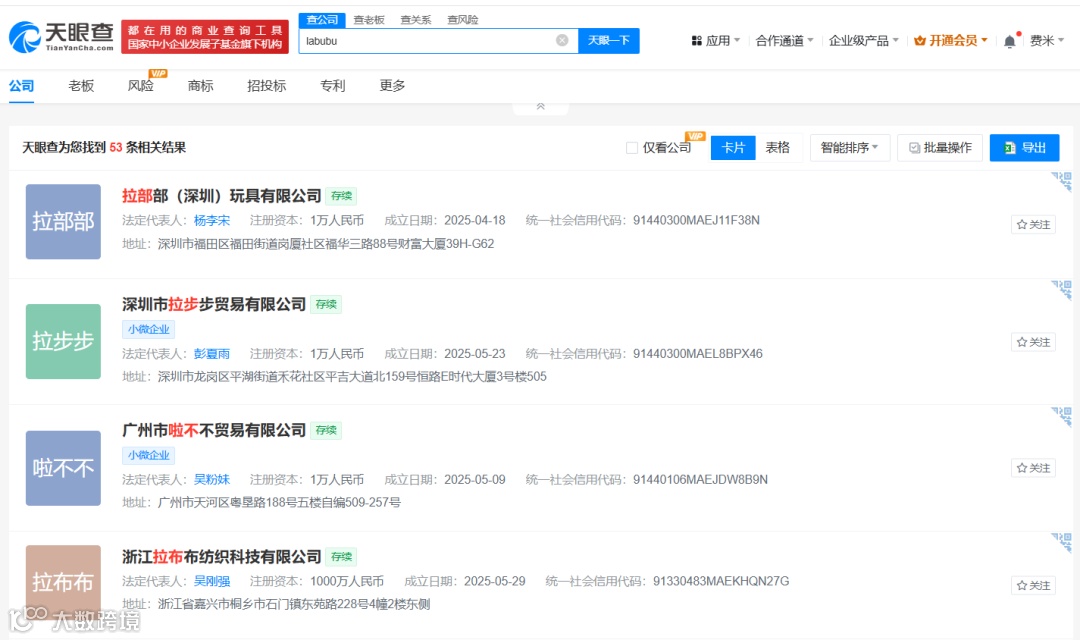Follow 广州市啦不不贸易有限公司 with 关注 star

tap(1033, 468)
